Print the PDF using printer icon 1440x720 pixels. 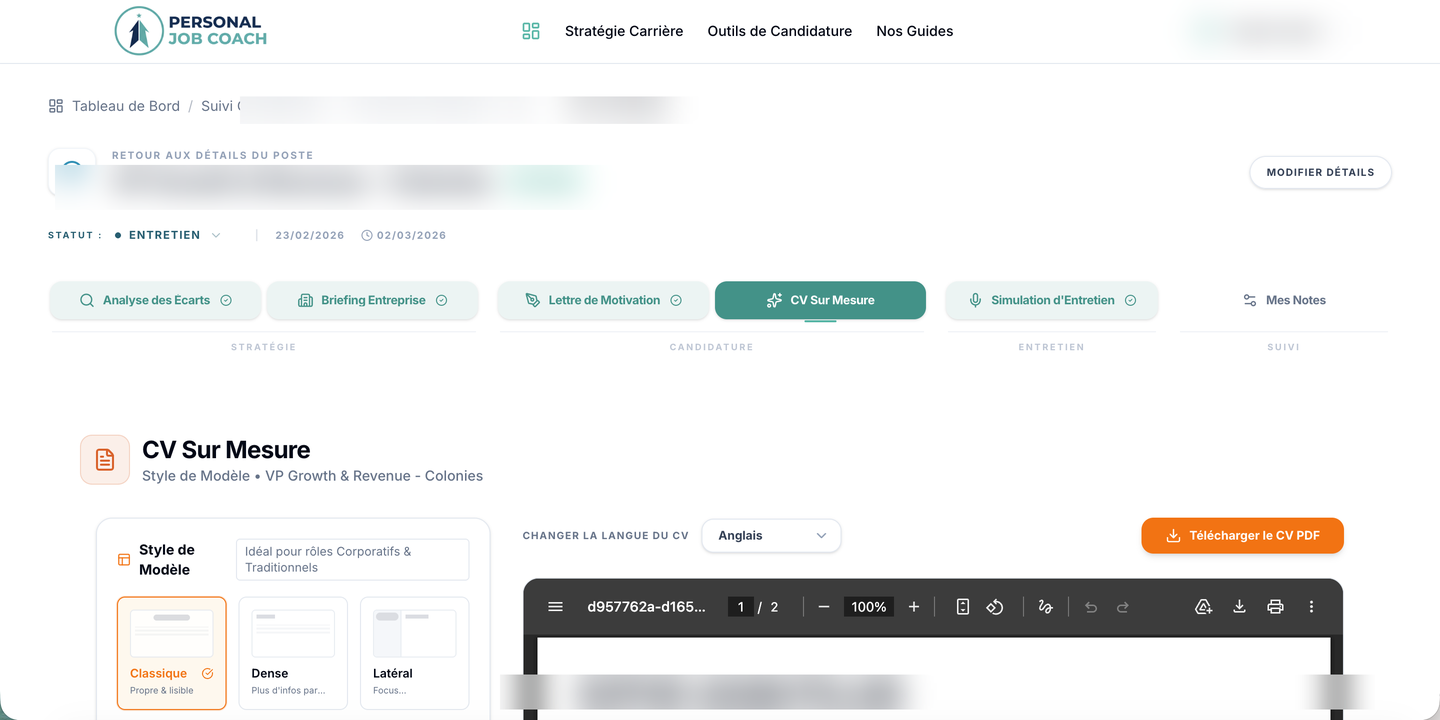coord(1275,607)
